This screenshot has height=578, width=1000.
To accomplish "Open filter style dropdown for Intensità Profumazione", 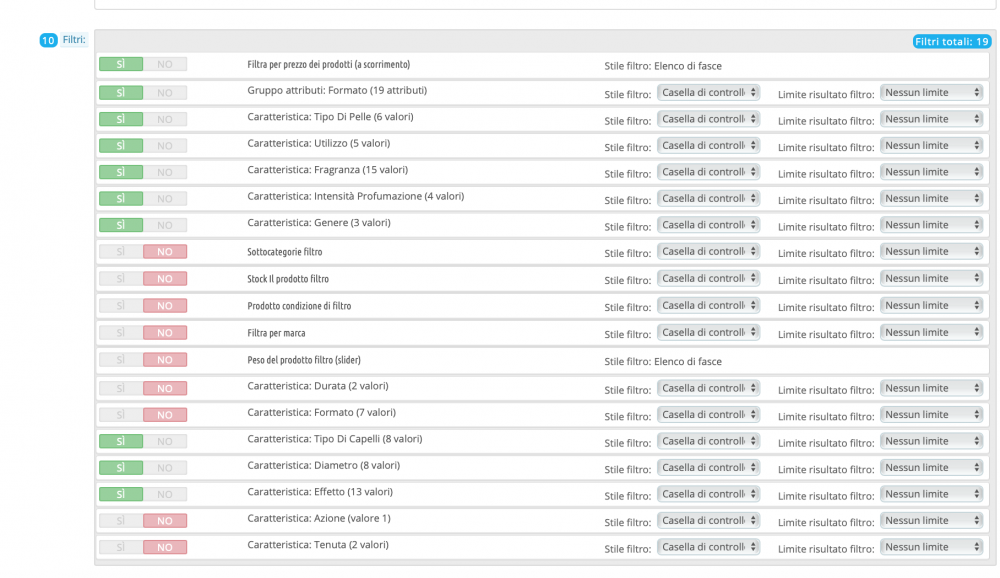I will (708, 198).
